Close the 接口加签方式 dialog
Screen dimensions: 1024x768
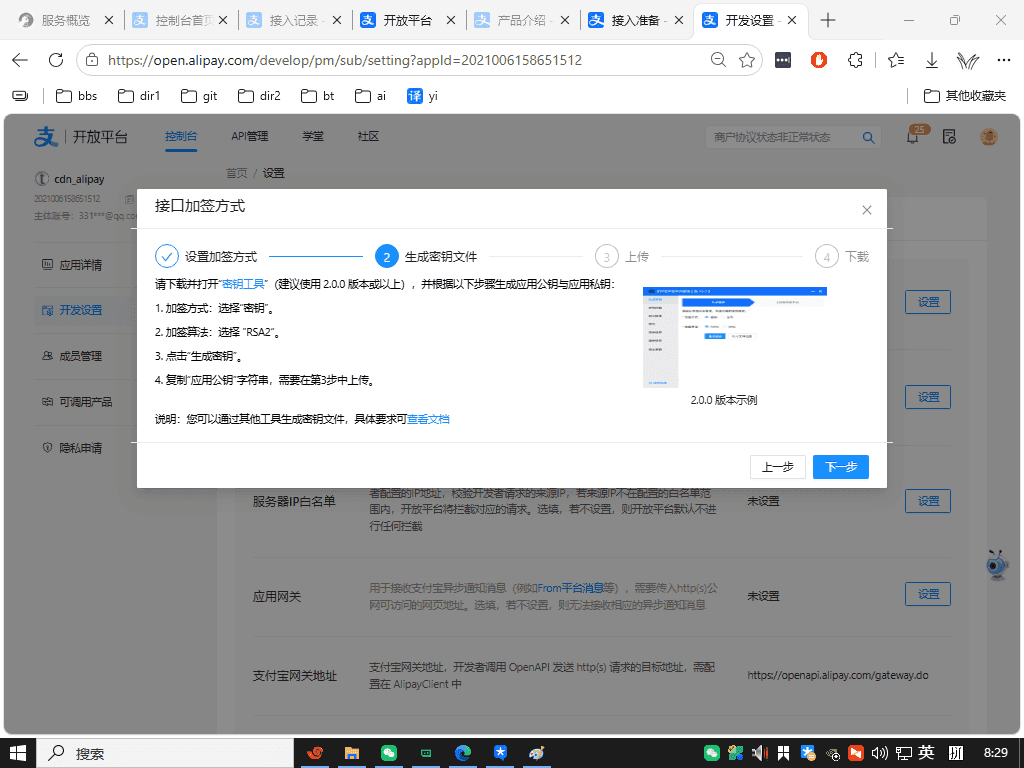pos(867,210)
